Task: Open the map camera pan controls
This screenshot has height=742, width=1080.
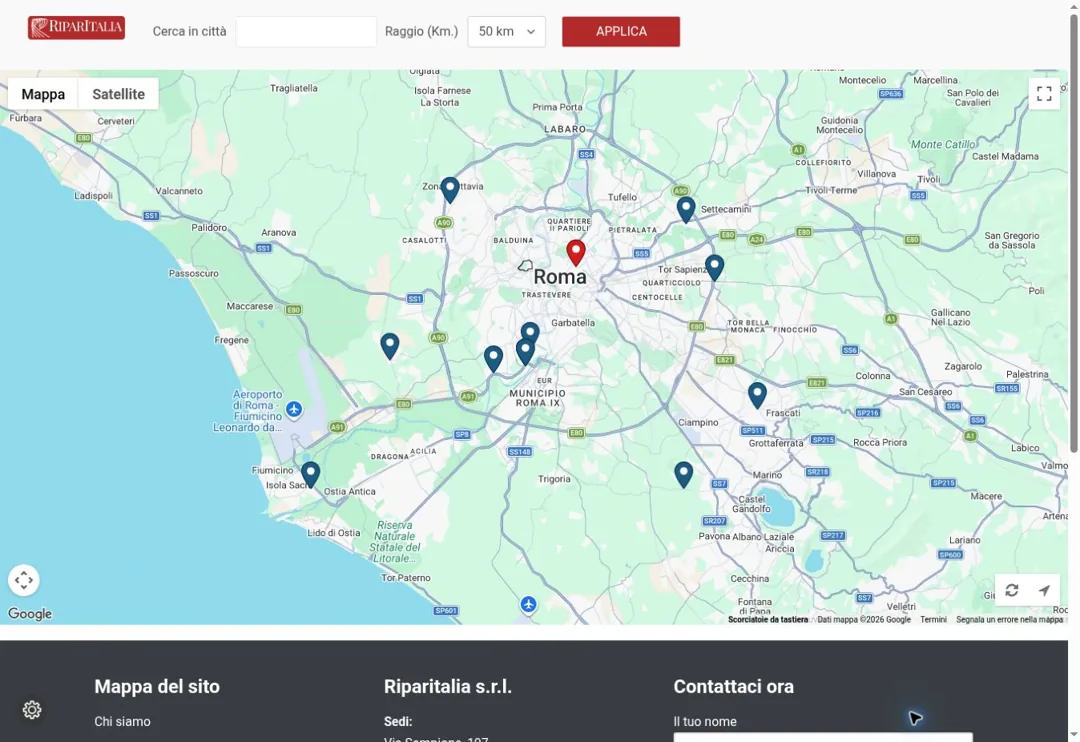Action: [x=23, y=580]
